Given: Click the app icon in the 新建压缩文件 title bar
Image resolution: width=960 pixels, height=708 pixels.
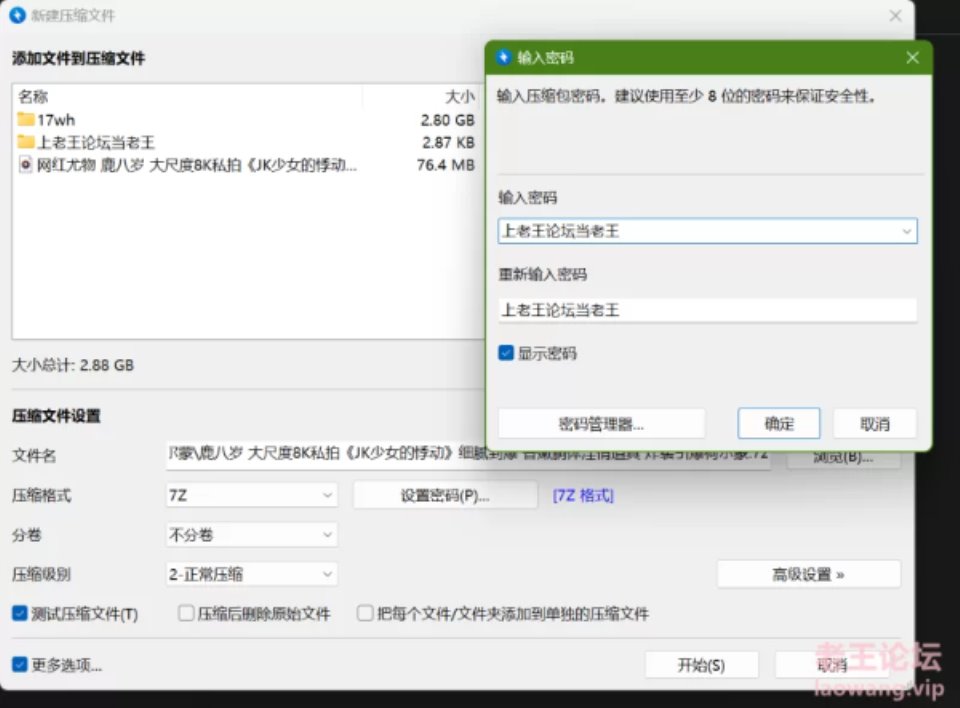Looking at the screenshot, I should [x=18, y=15].
